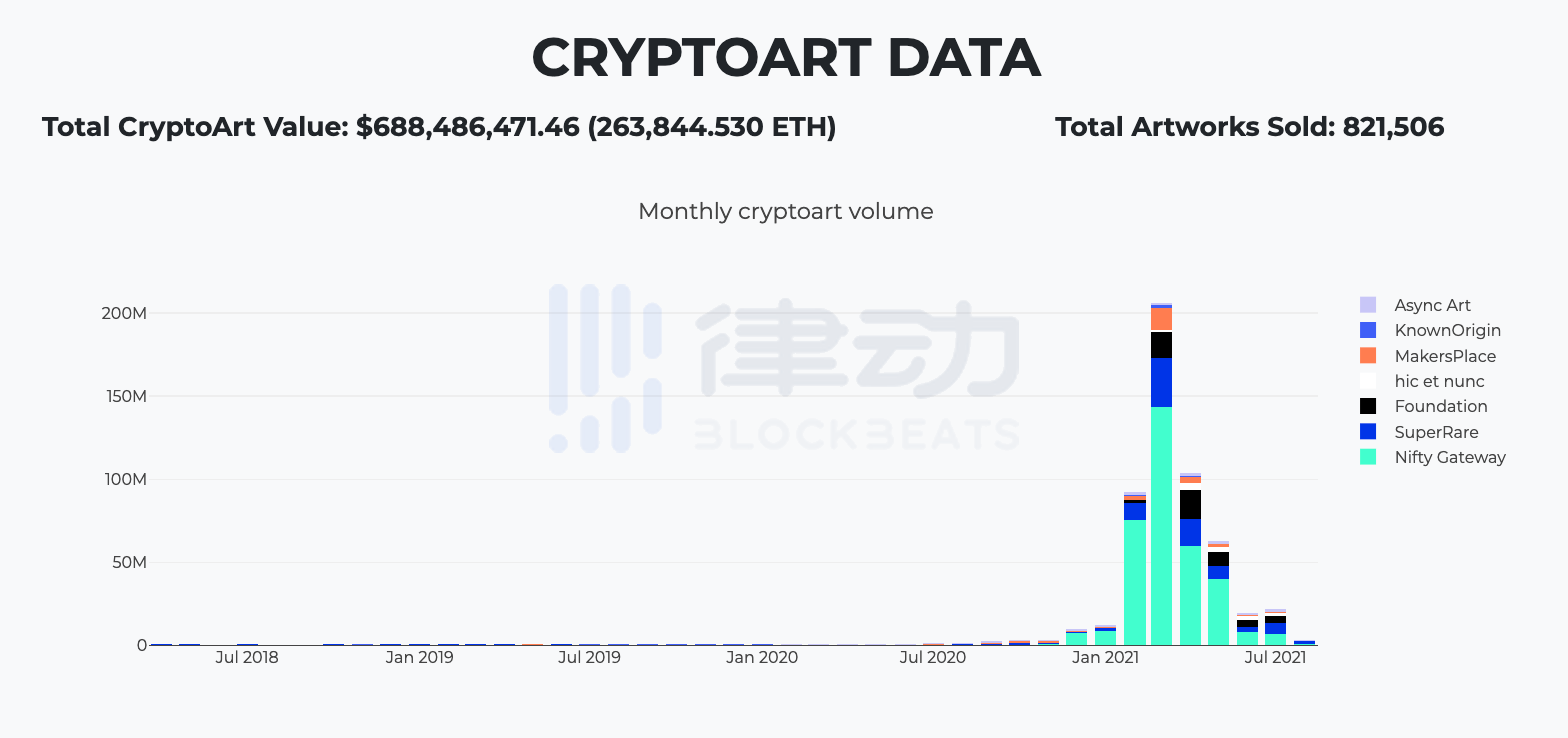Hide the Foundation series via its label

tap(1441, 406)
